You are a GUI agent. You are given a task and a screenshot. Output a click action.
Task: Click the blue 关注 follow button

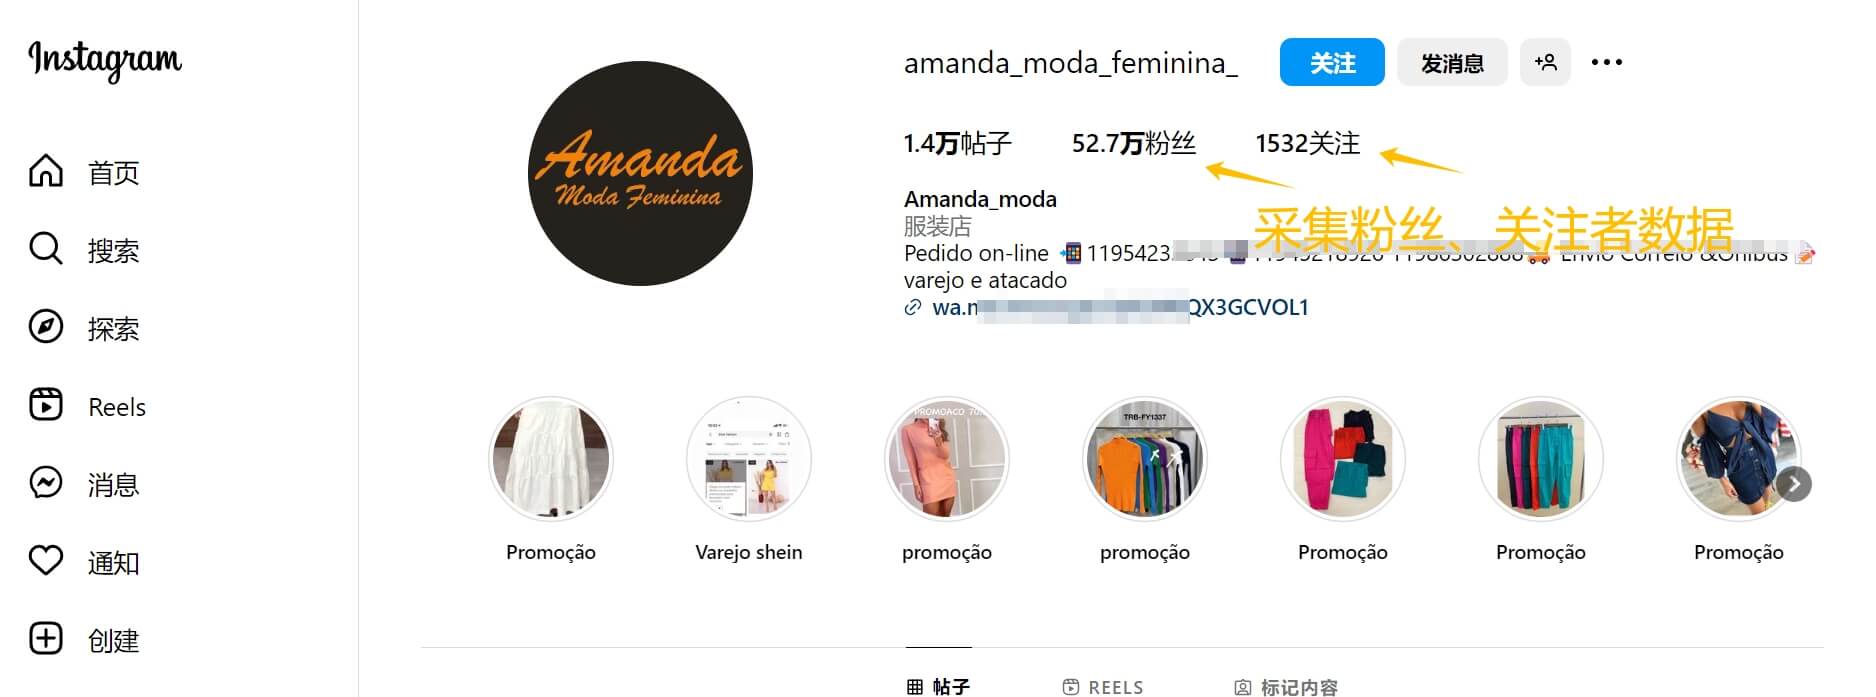click(x=1332, y=62)
